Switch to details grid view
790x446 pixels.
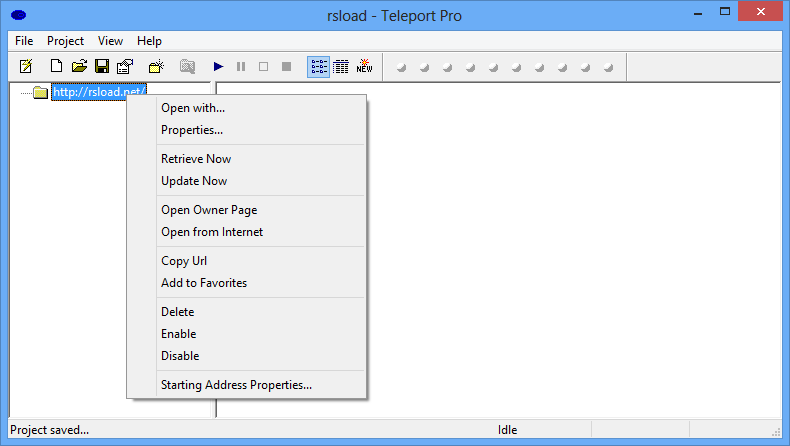pos(341,67)
